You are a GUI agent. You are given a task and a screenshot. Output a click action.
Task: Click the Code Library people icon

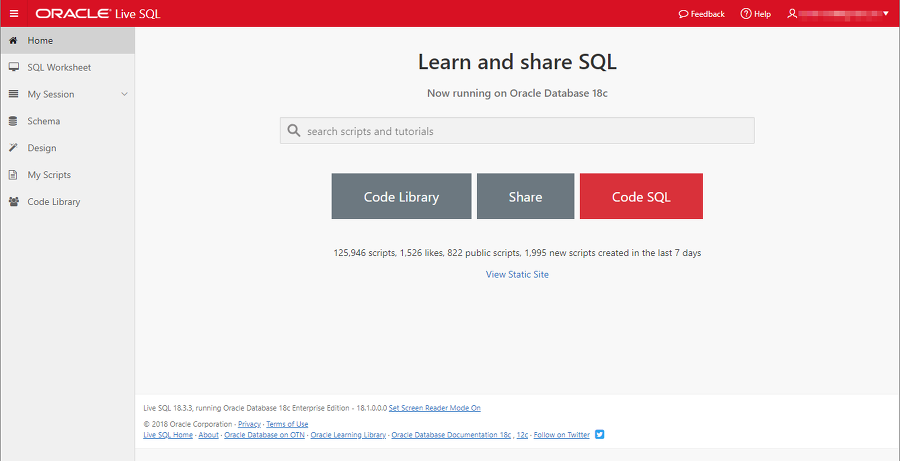click(x=14, y=202)
